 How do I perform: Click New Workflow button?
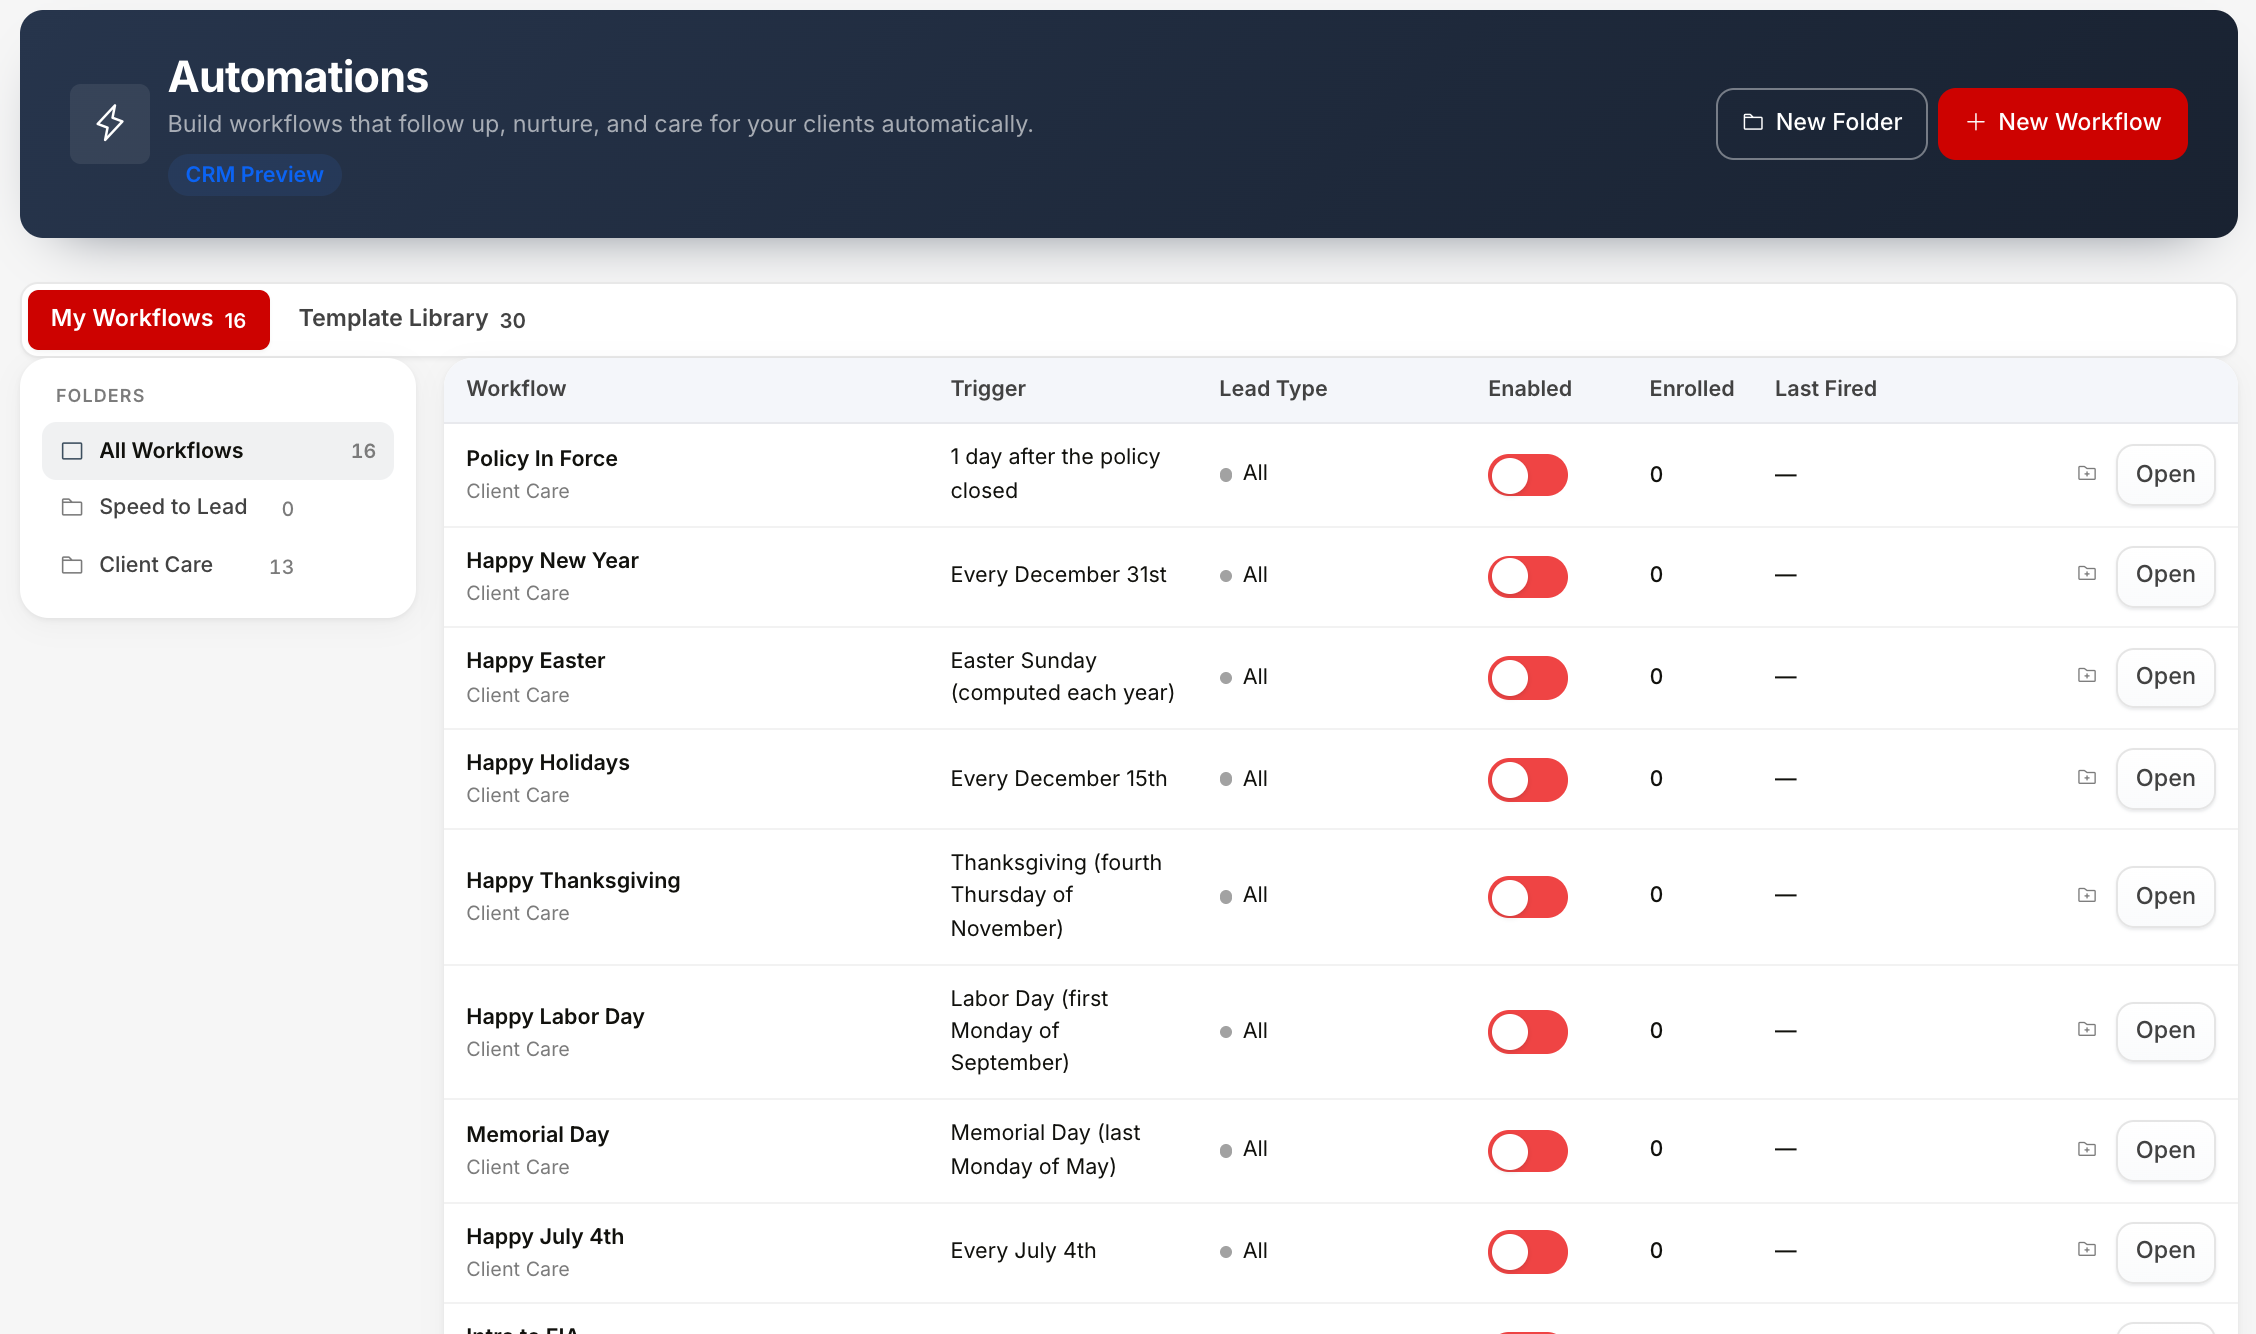coord(2062,123)
